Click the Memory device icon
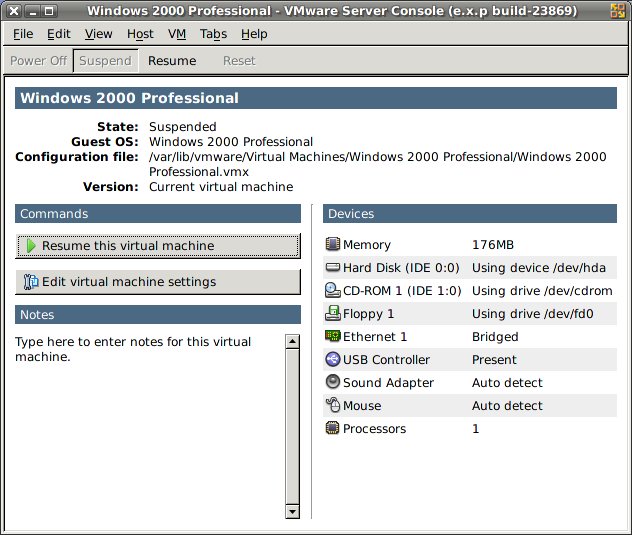Screen dimensions: 632x535 334,245
